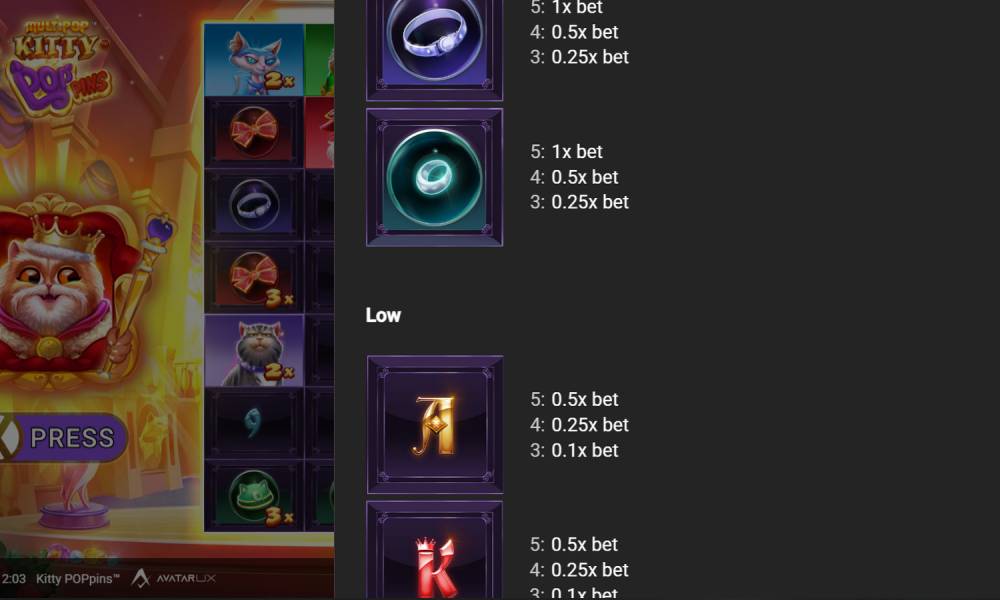
Task: Click the 5: 0.5x bet line for A
Action: (x=574, y=399)
